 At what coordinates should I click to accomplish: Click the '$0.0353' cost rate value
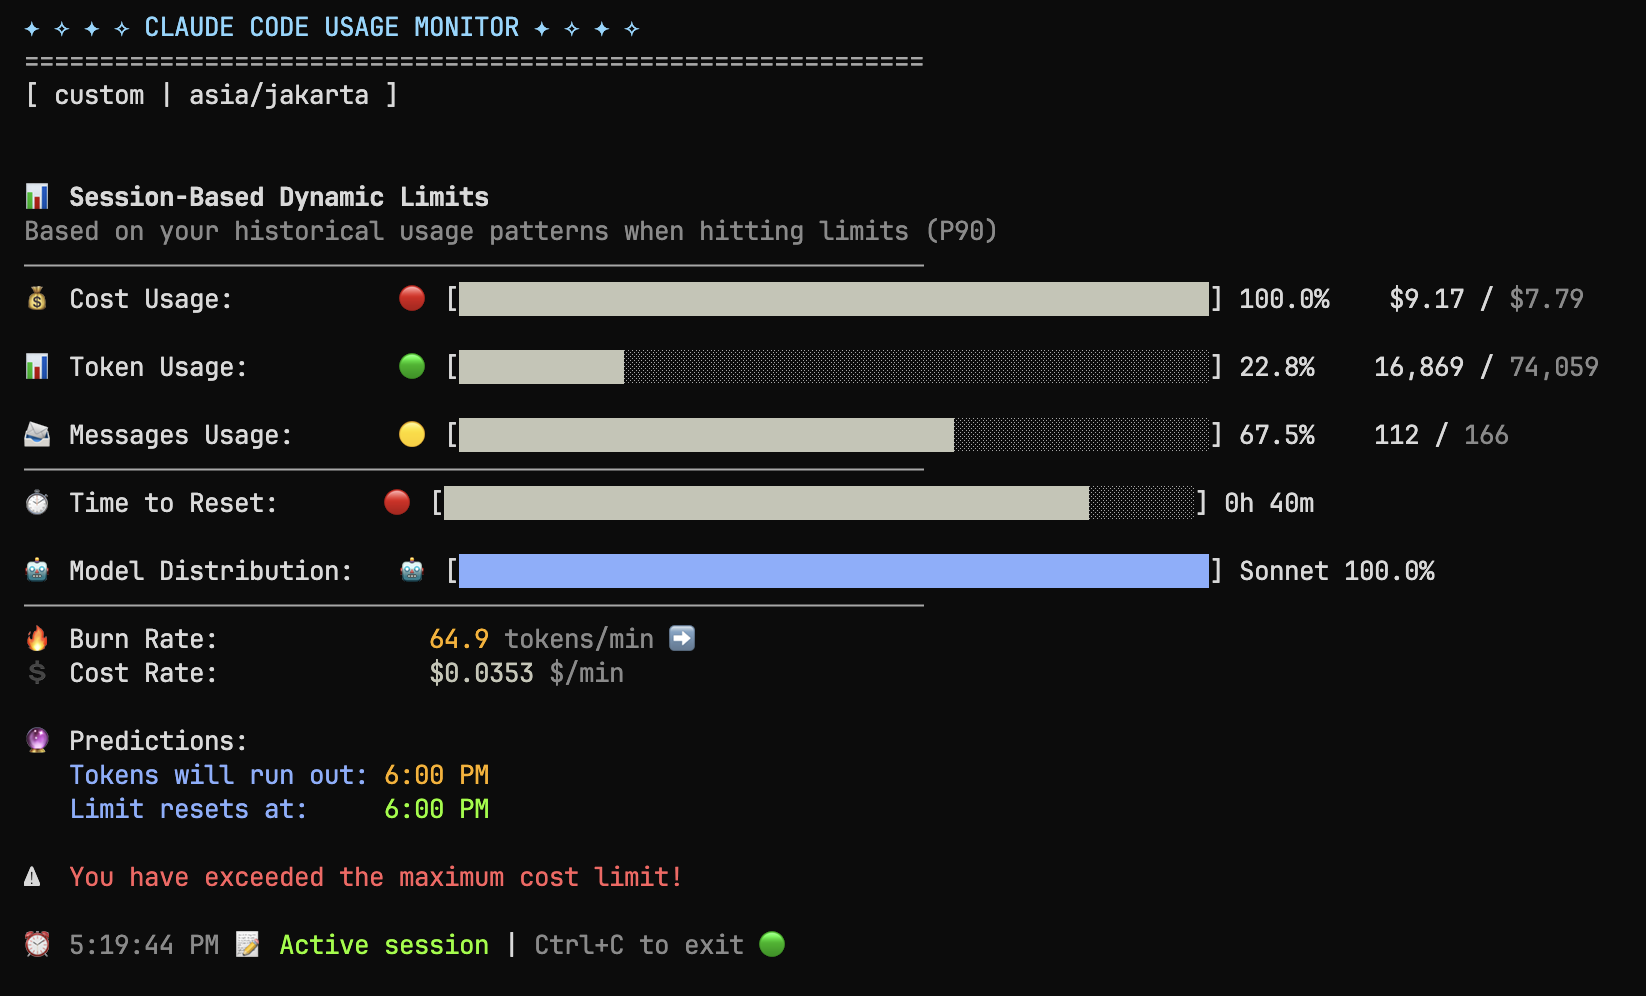click(482, 673)
